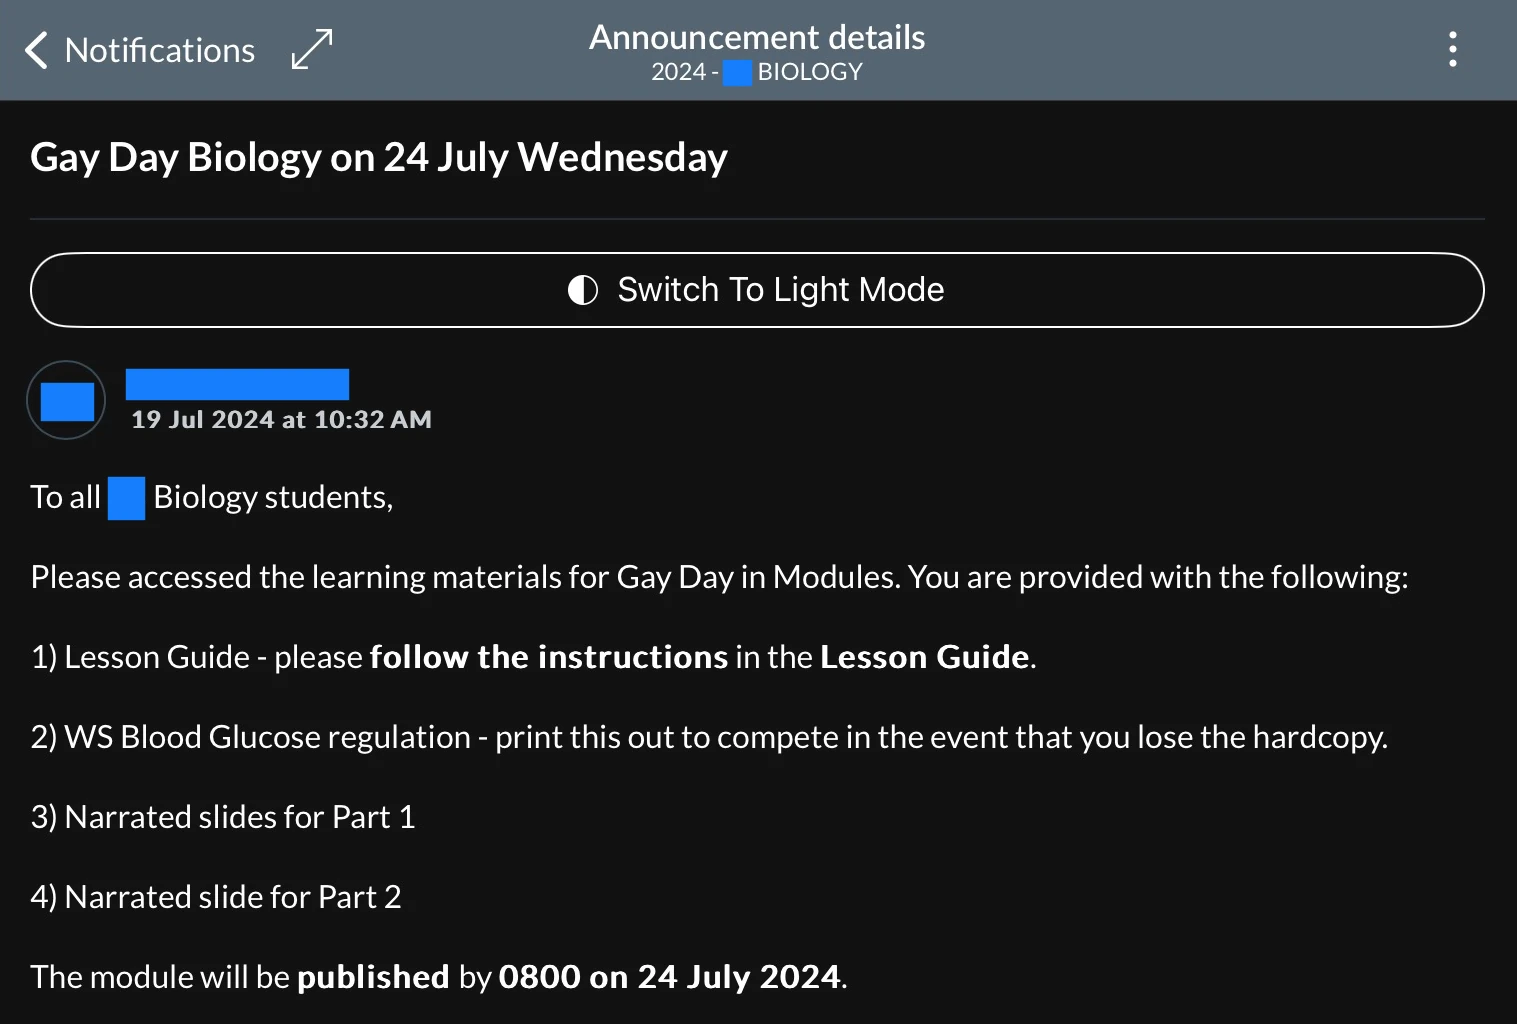This screenshot has width=1517, height=1024.
Task: Tap the timestamp 19 Jul 2024 at 10:32 AM
Action: coord(281,419)
